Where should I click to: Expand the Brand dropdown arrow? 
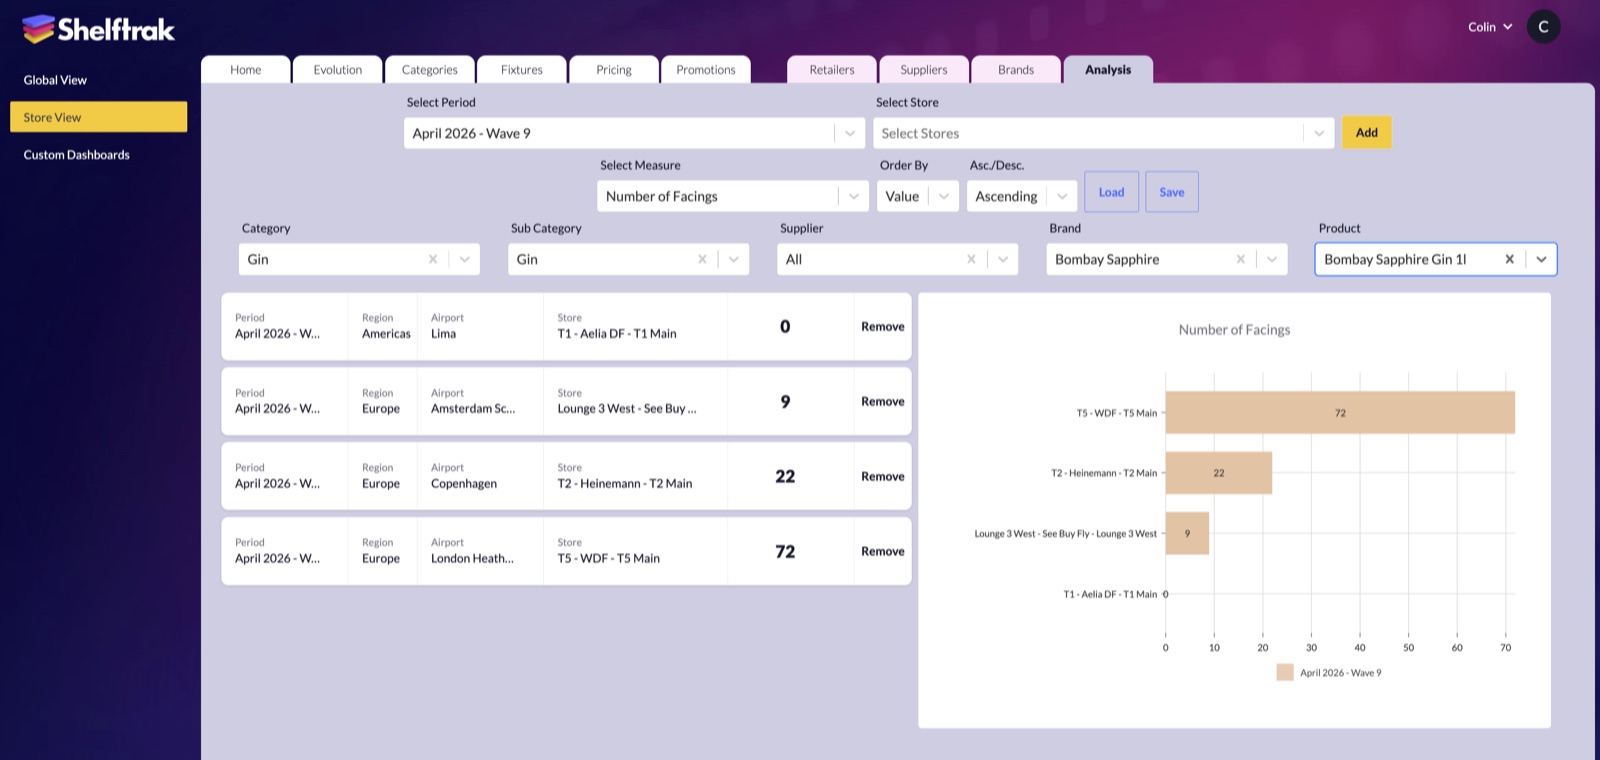point(1271,259)
